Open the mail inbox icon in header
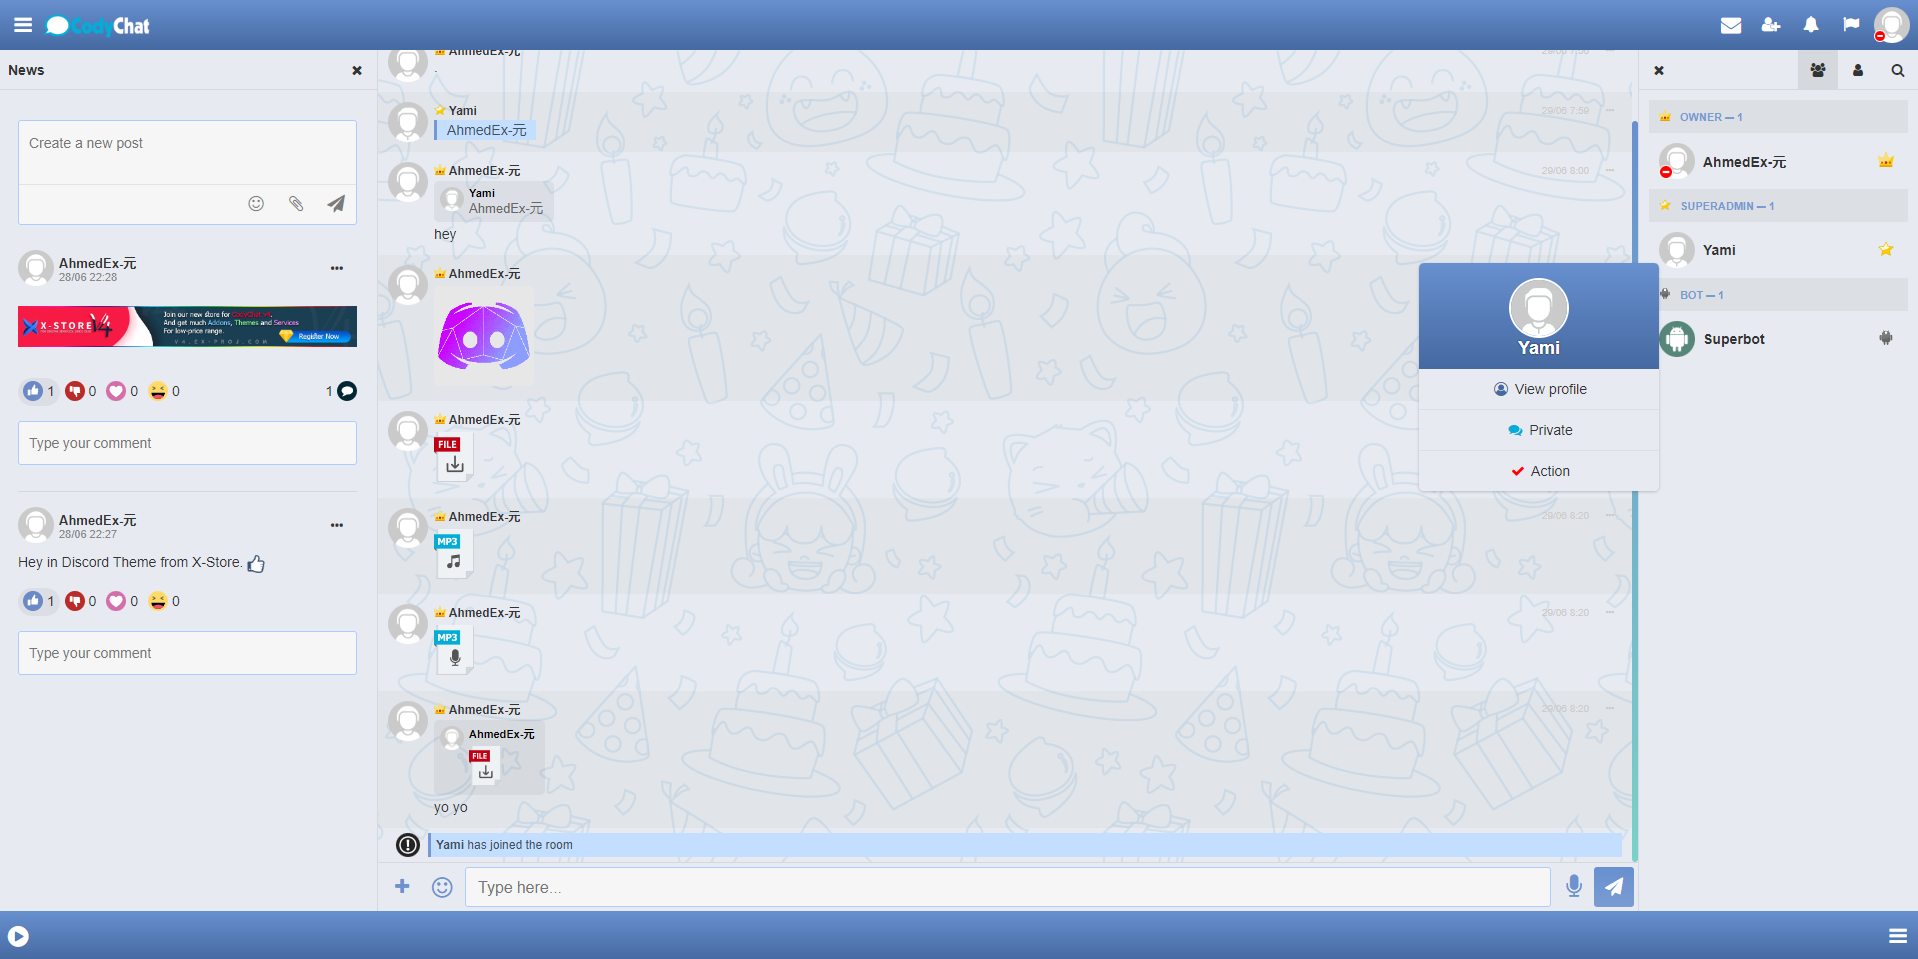The image size is (1918, 959). [1730, 25]
